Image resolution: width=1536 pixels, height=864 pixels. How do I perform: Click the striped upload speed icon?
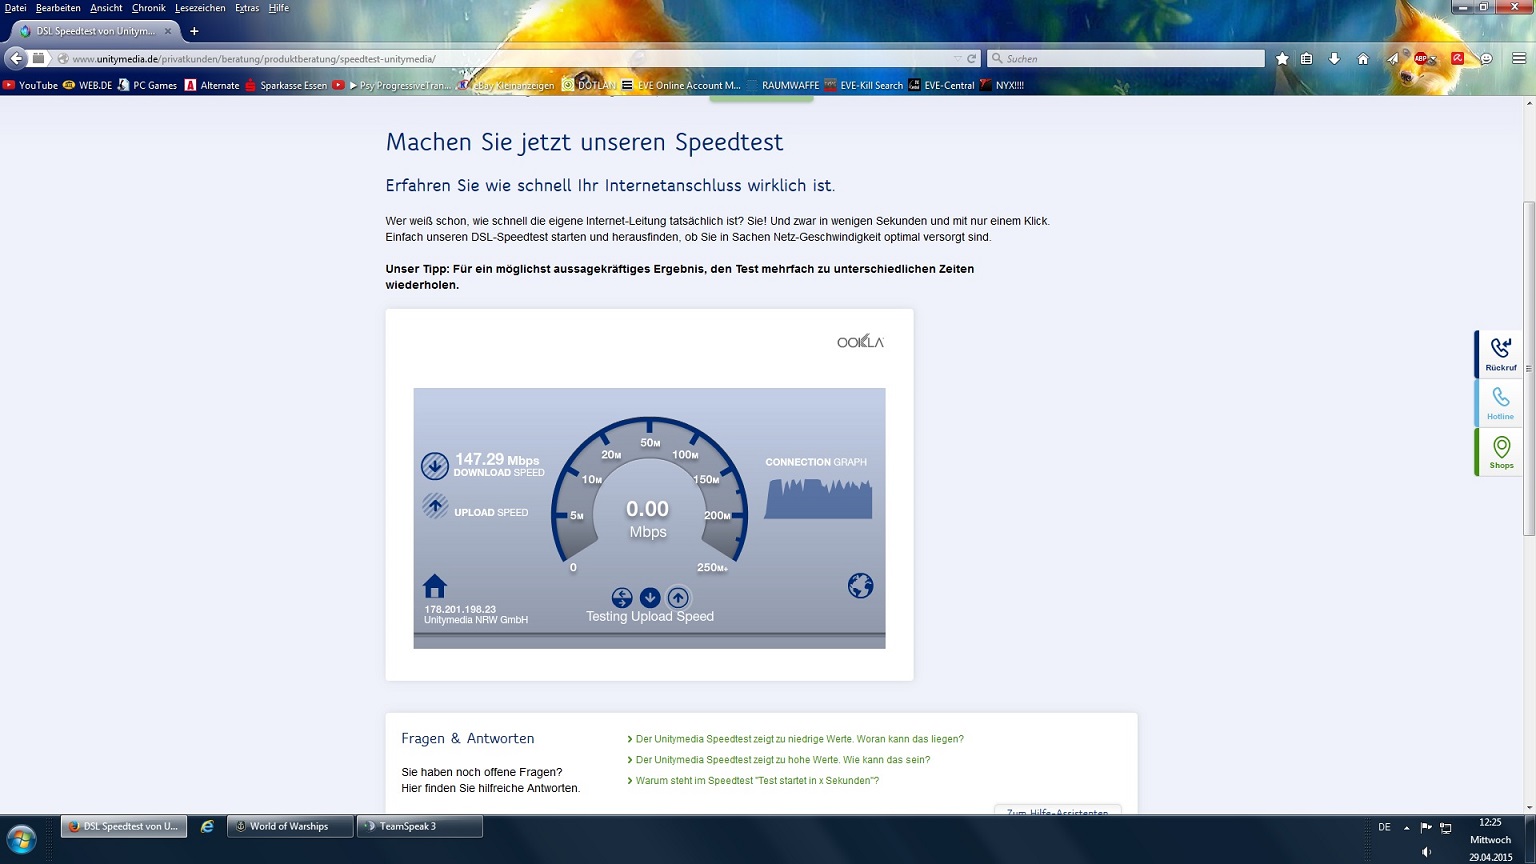[434, 506]
